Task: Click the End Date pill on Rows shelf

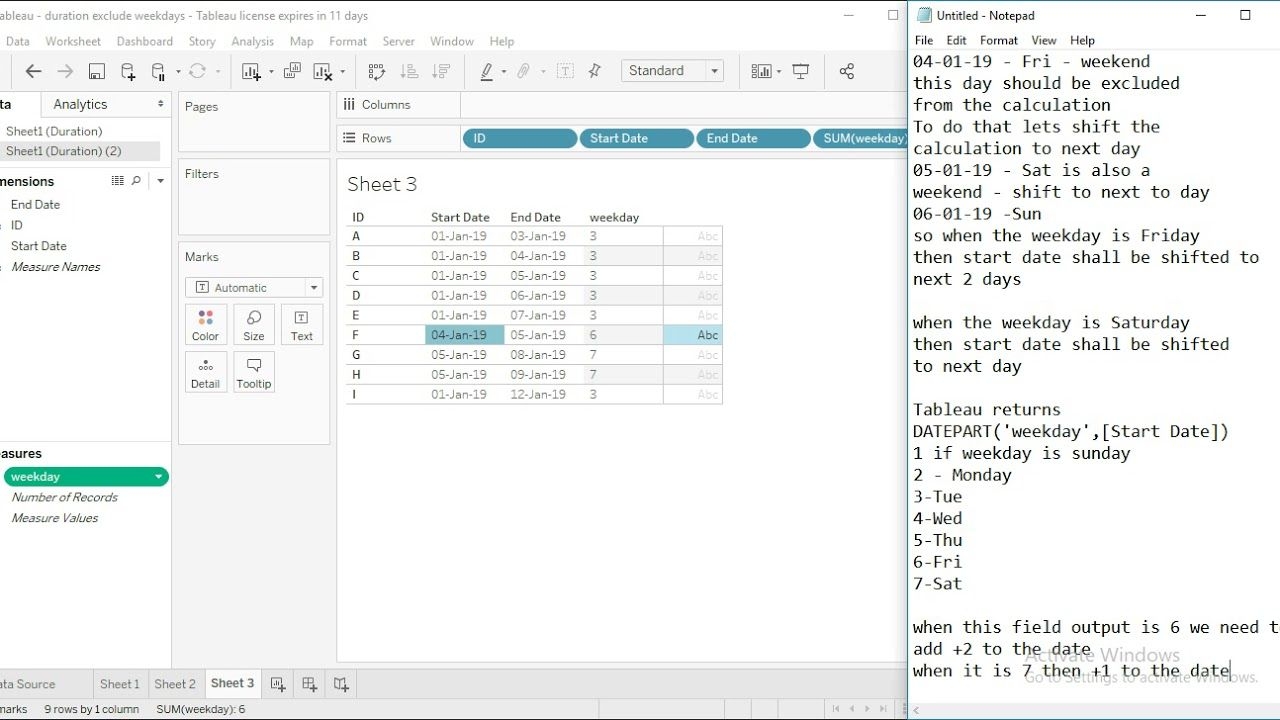Action: pyautogui.click(x=753, y=138)
